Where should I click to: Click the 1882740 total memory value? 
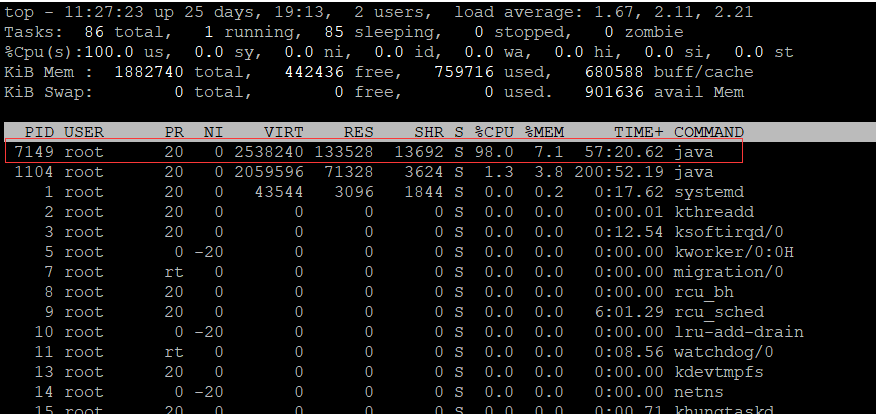pyautogui.click(x=149, y=73)
